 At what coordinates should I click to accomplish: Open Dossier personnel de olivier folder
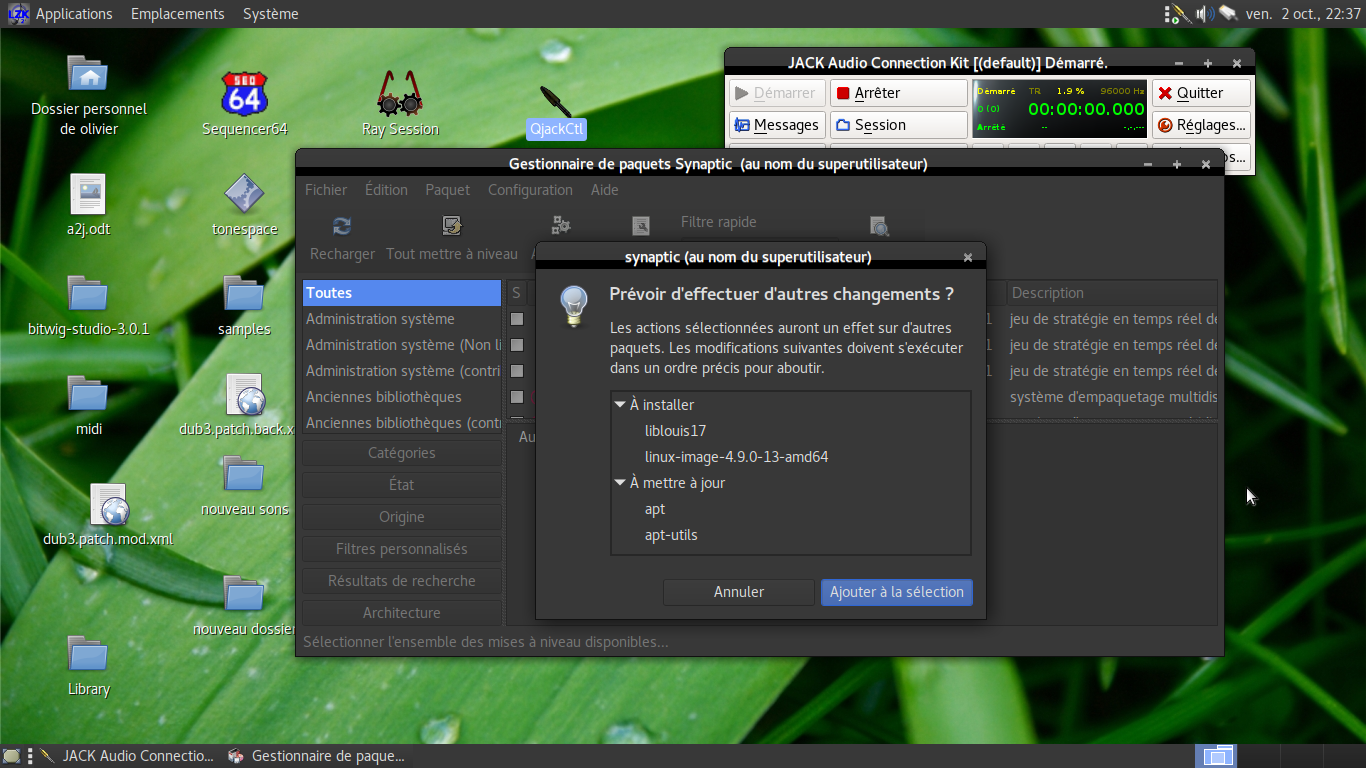click(x=89, y=73)
